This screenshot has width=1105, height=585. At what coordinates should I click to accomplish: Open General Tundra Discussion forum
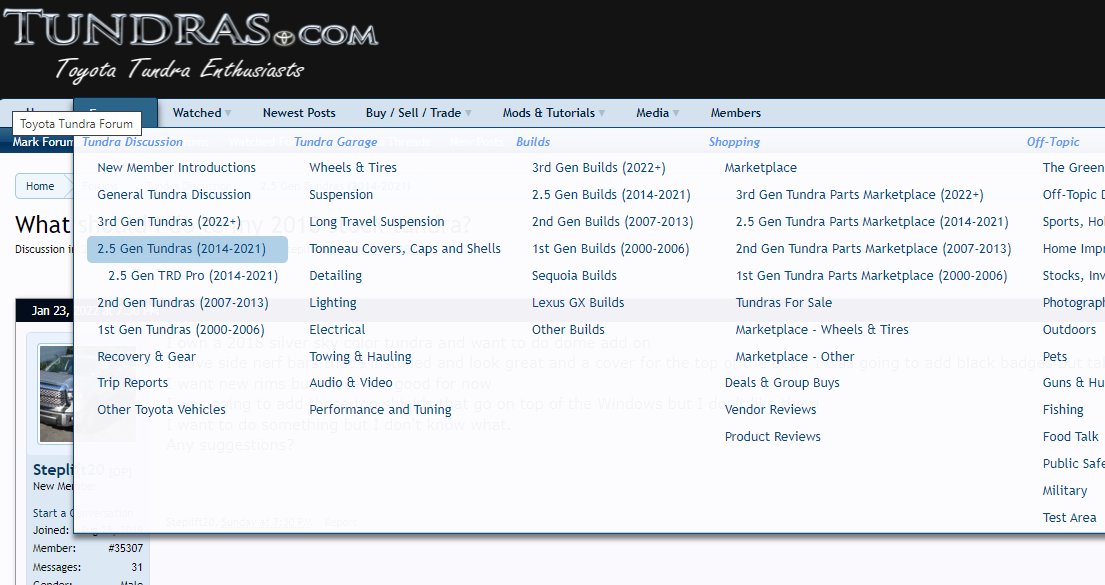tap(174, 195)
